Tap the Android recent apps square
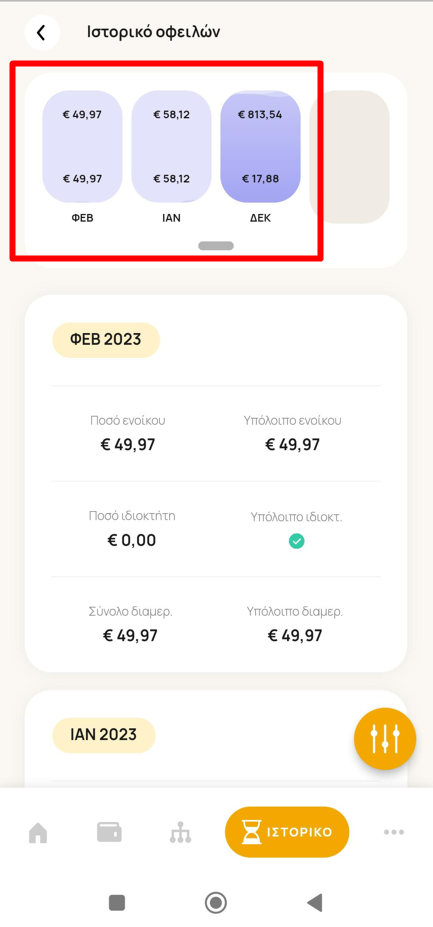This screenshot has width=433, height=927. pyautogui.click(x=117, y=903)
